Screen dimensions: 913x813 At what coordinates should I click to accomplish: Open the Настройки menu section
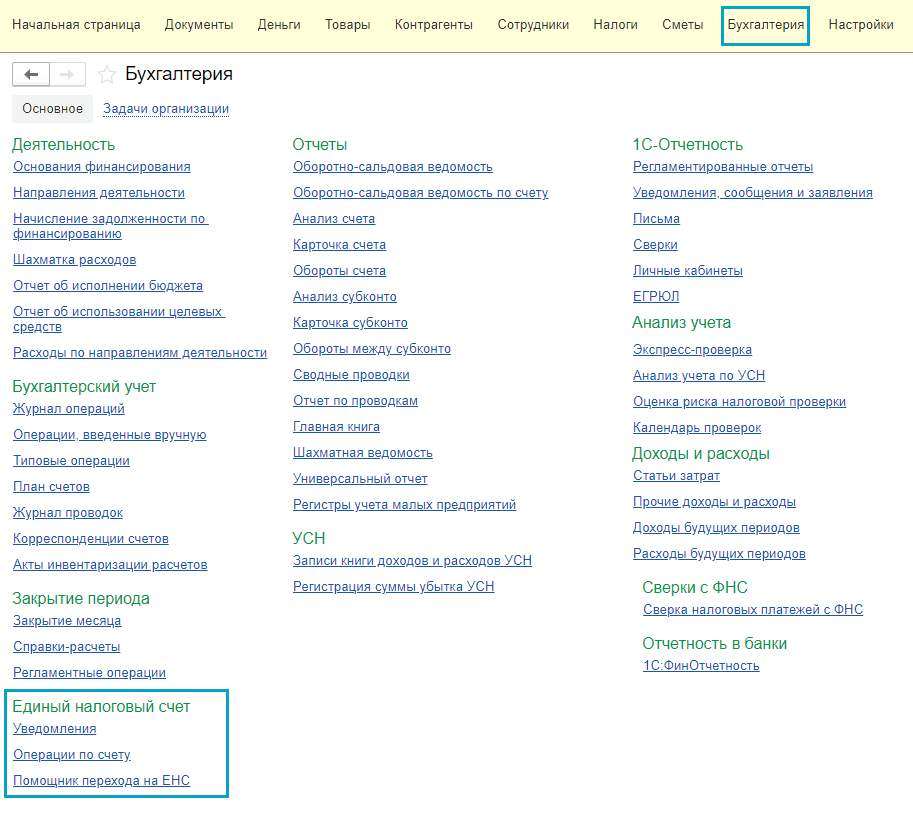coord(861,25)
